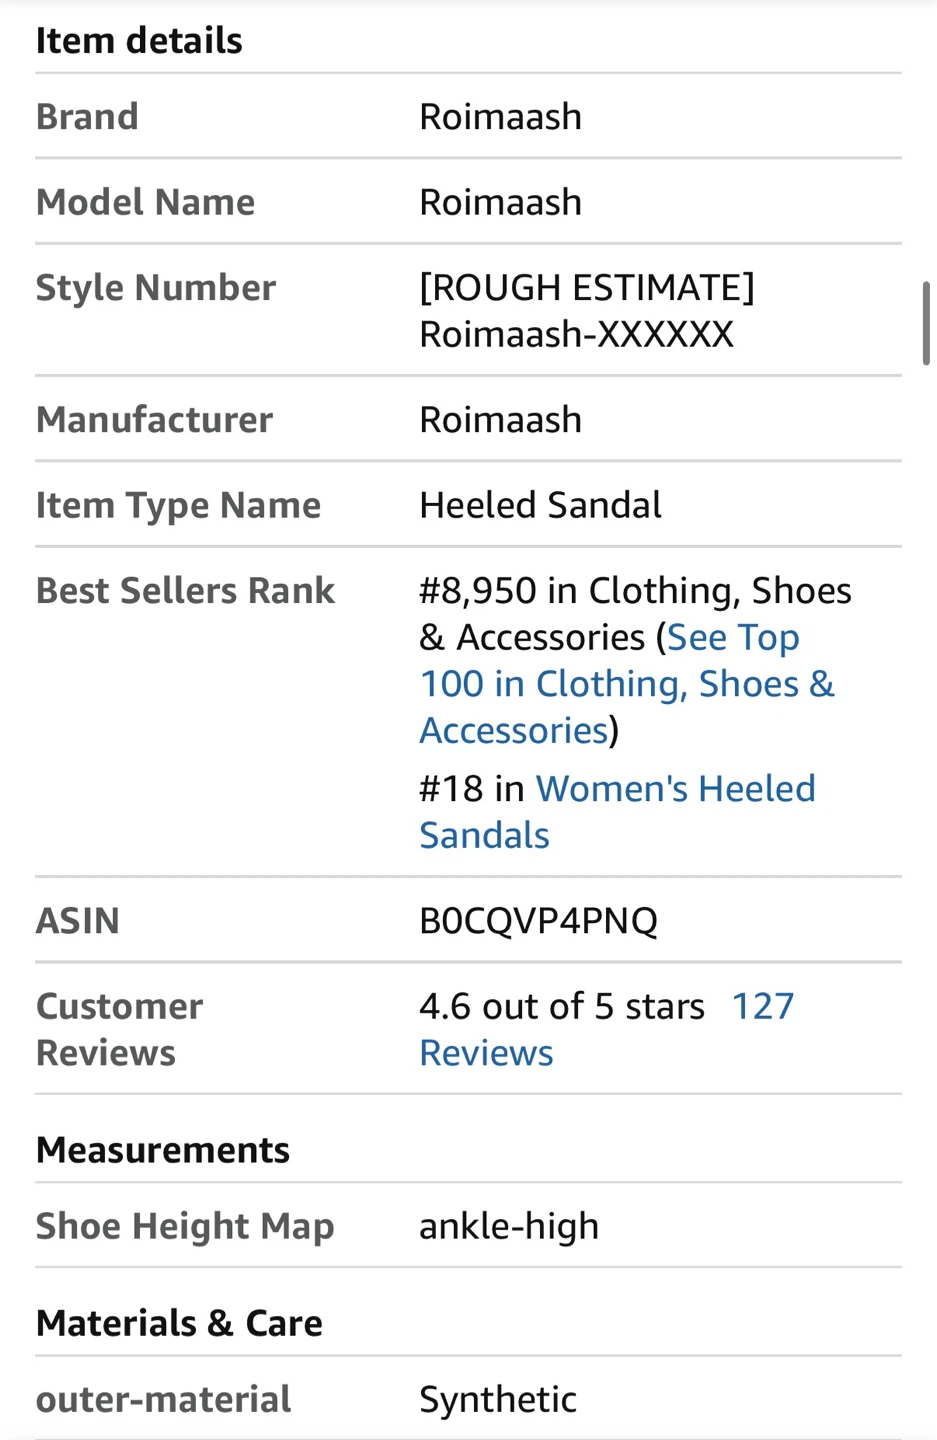Tap the Model Name label

[x=145, y=202]
